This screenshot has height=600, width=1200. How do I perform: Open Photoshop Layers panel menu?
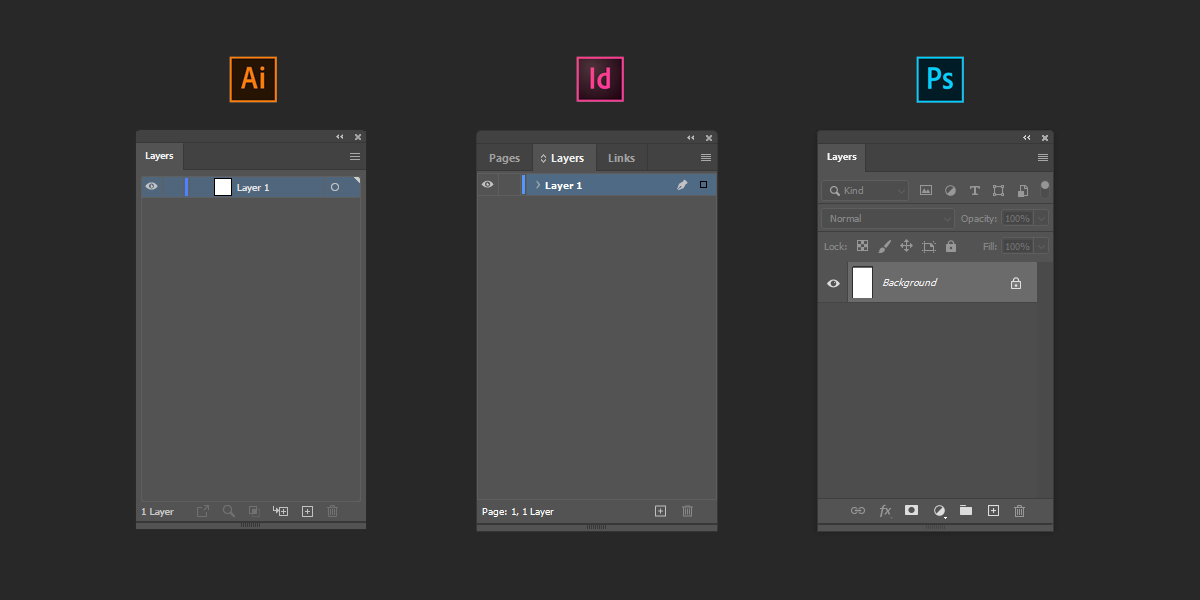[1043, 158]
